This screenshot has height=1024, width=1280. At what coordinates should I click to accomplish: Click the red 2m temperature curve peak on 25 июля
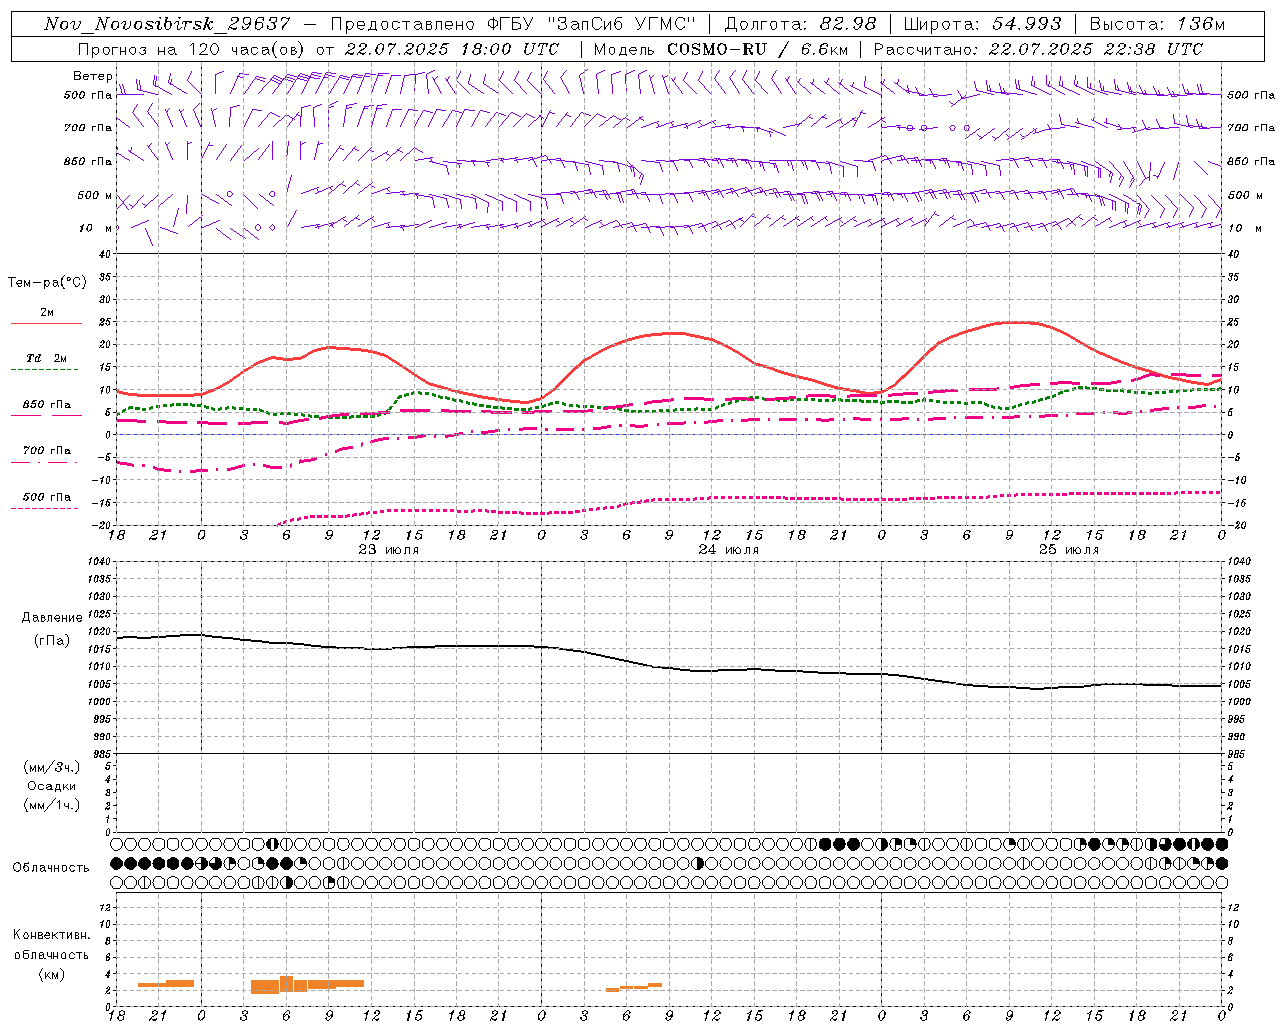tap(1017, 322)
